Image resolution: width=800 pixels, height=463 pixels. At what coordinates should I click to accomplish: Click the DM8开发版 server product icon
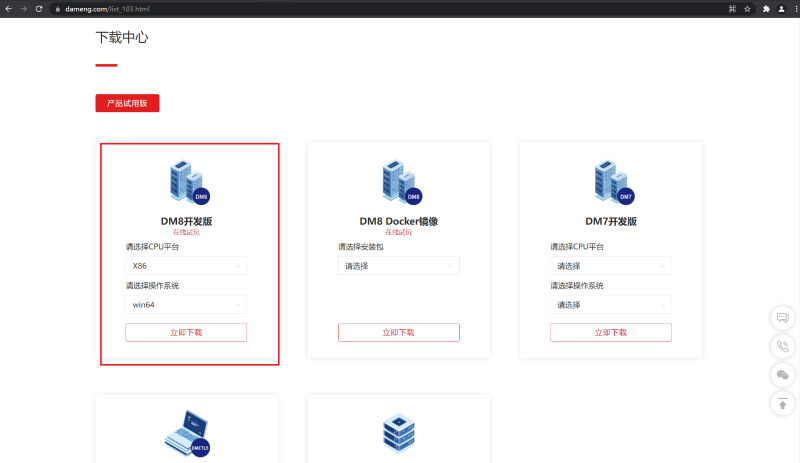click(189, 182)
